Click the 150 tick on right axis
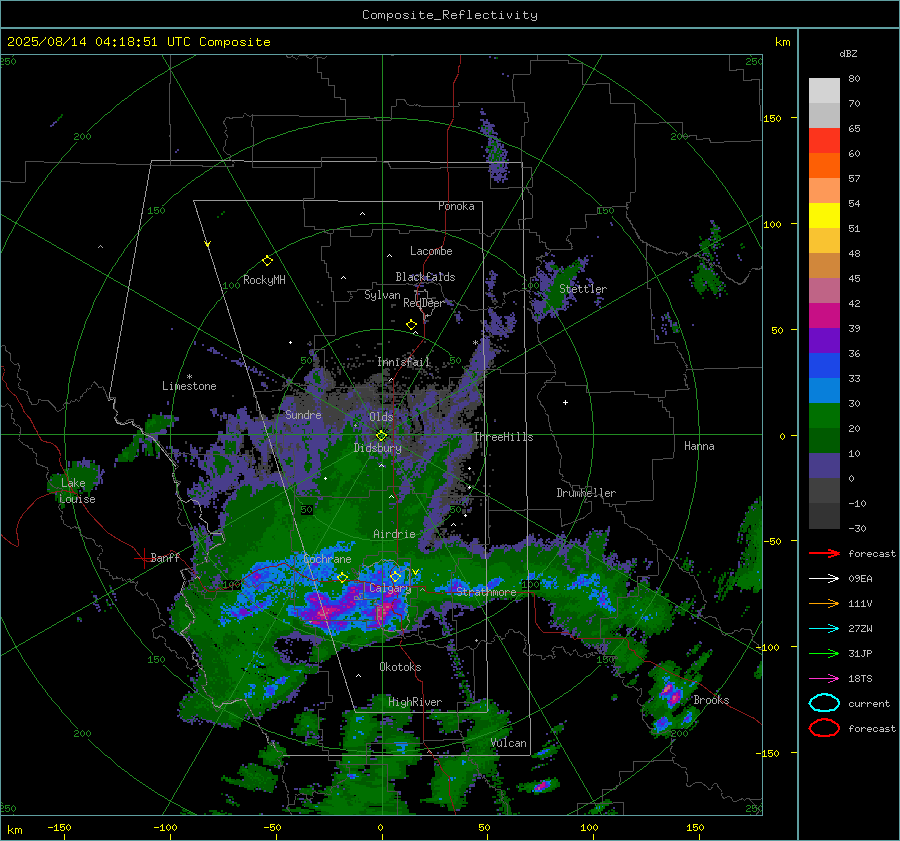900x841 pixels. click(772, 118)
